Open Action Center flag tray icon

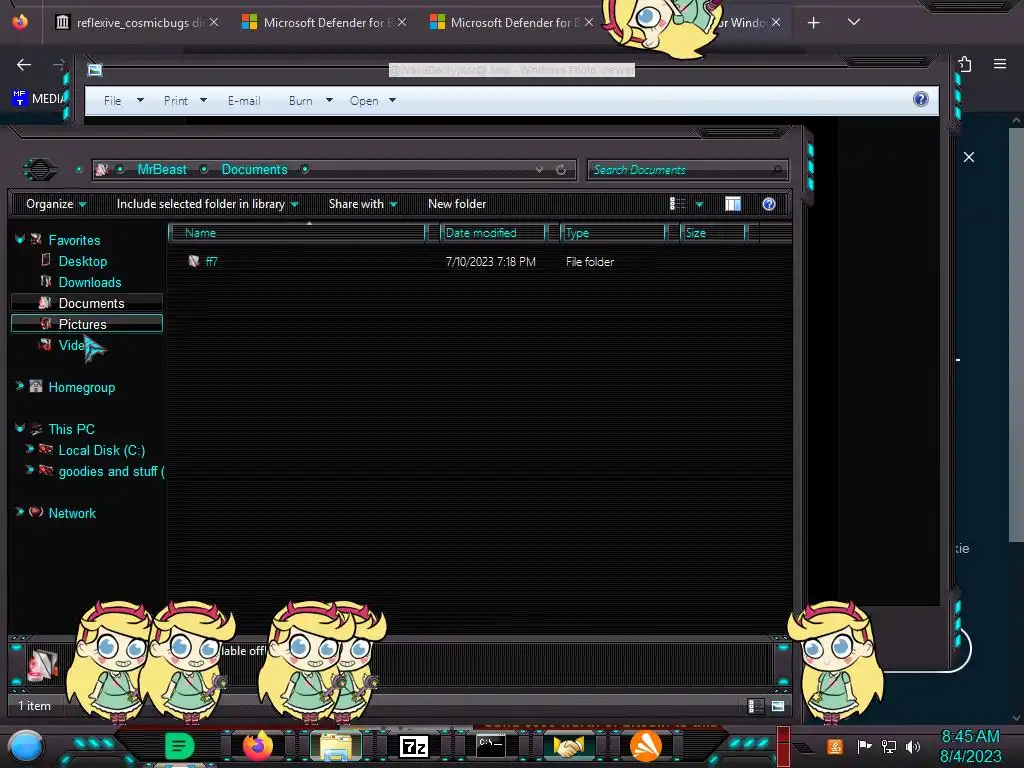pyautogui.click(x=864, y=746)
